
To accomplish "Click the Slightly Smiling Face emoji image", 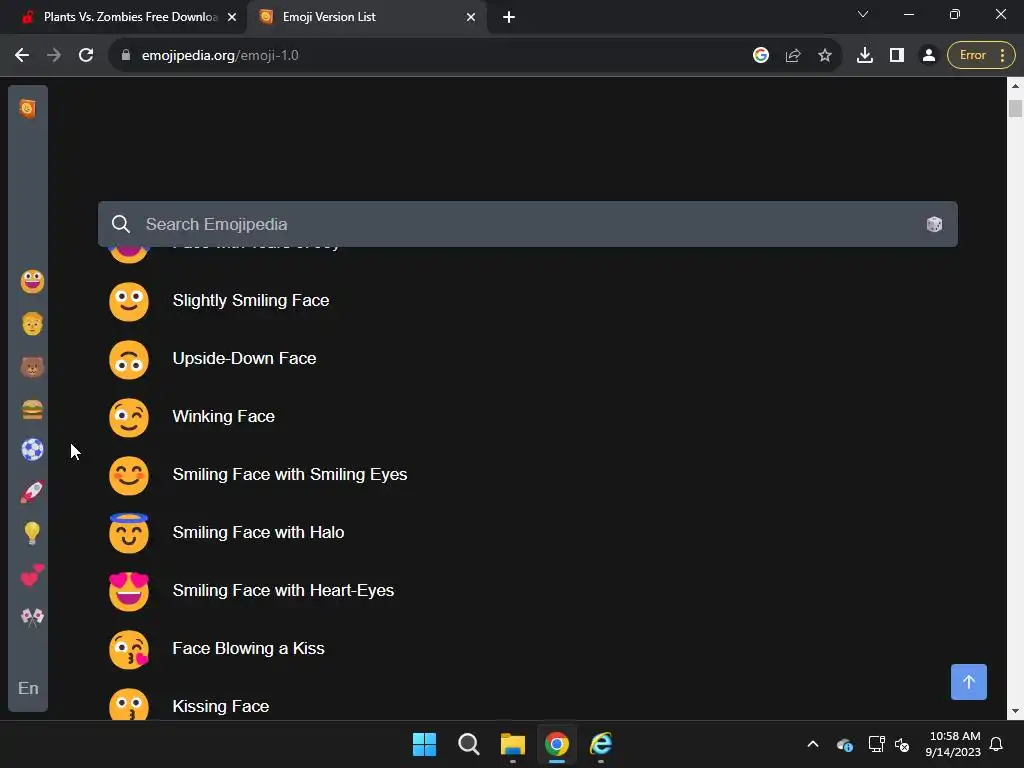I will [x=129, y=302].
